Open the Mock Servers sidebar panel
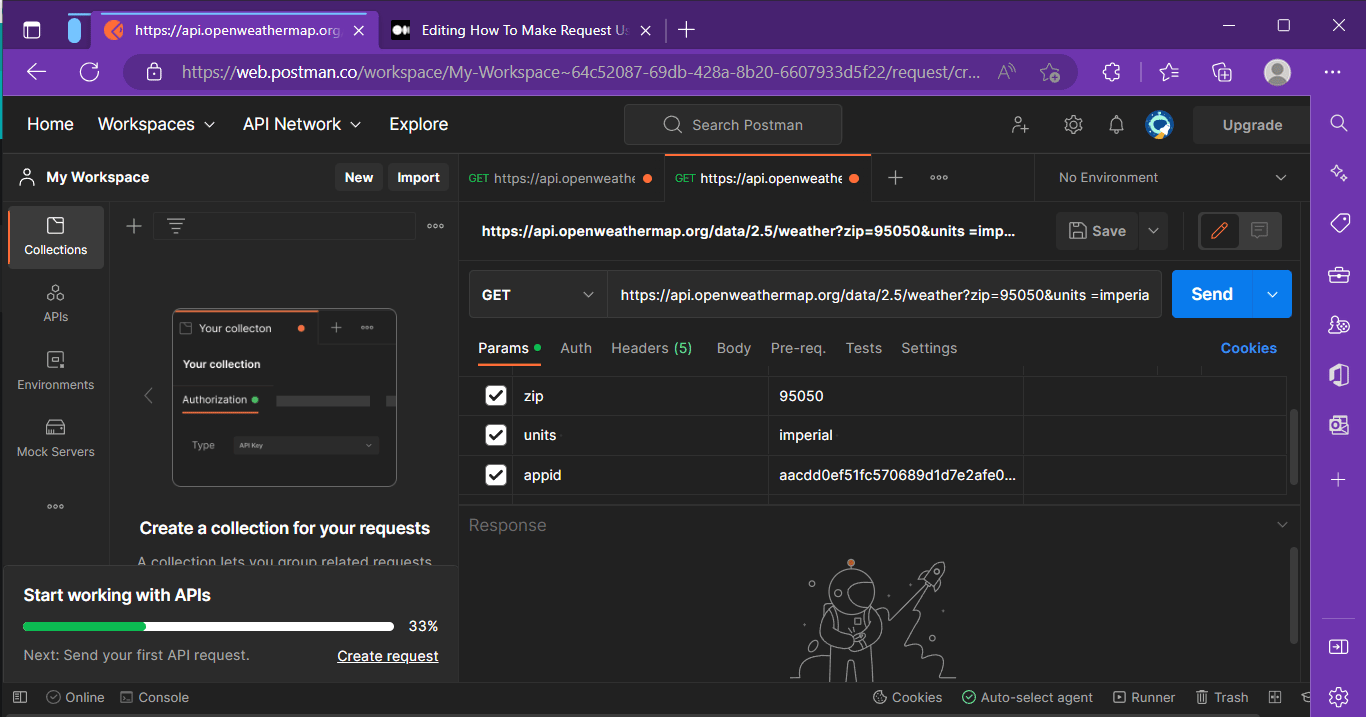Screen dimensions: 1366x717 [56, 438]
